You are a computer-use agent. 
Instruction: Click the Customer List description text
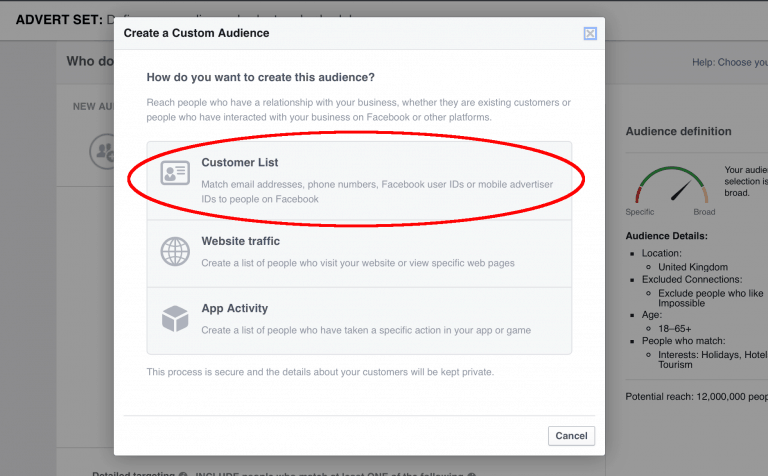pyautogui.click(x=376, y=191)
